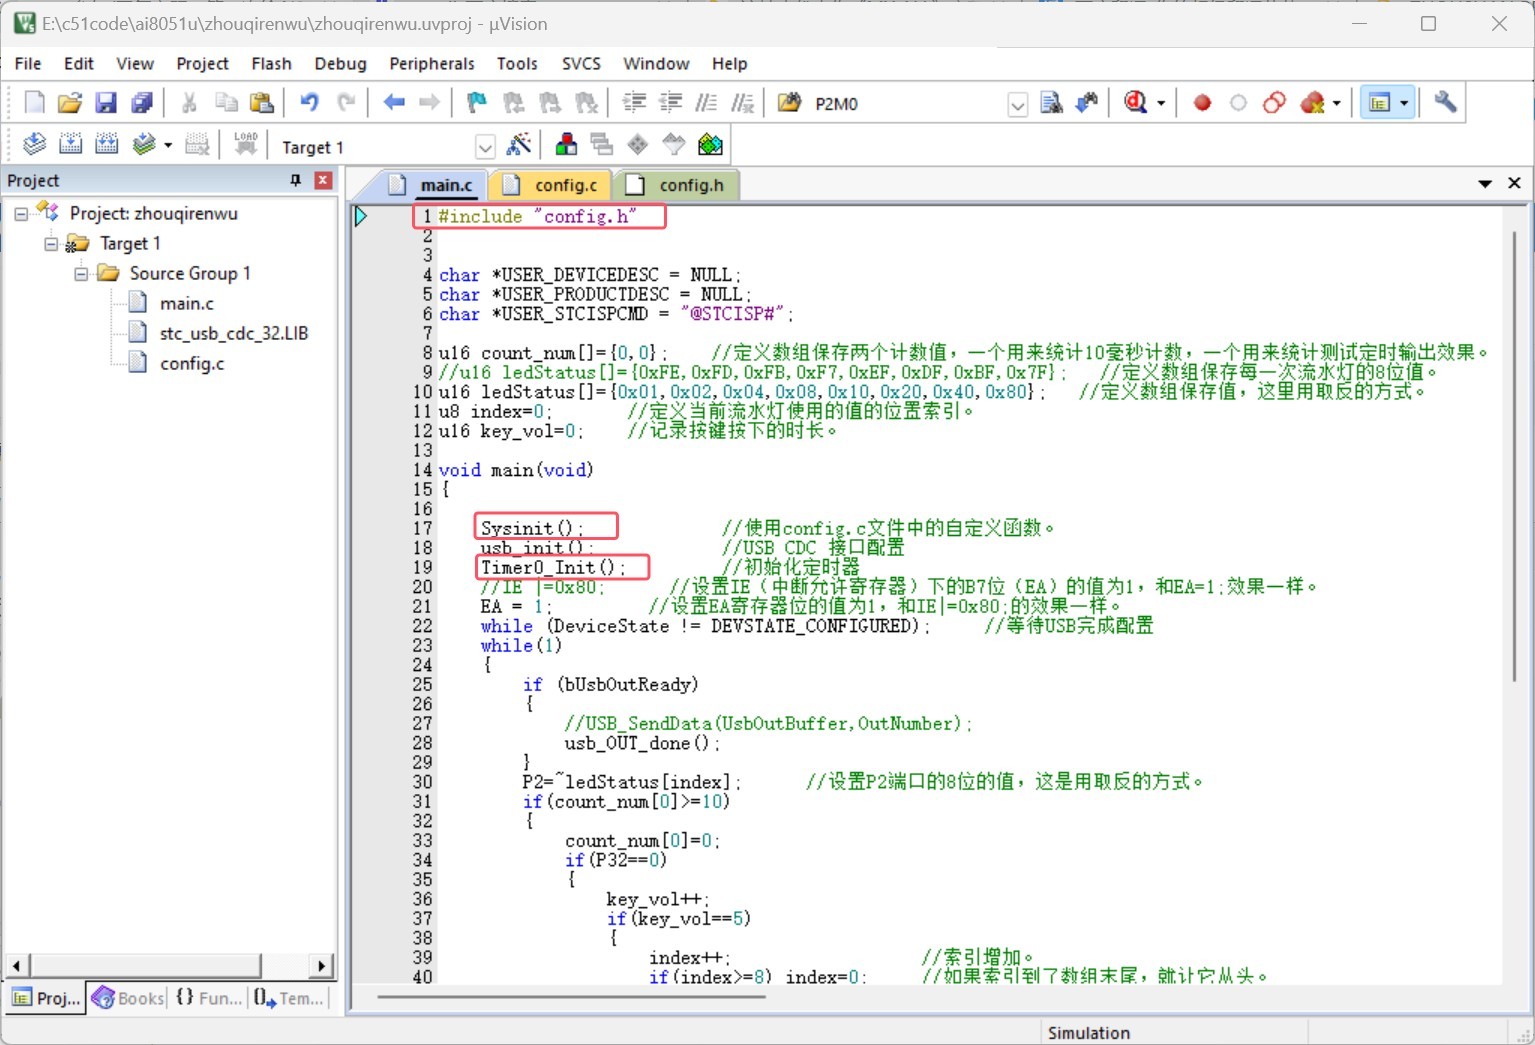The width and height of the screenshot is (1535, 1045).
Task: Click the incremental find binoculars icon
Action: click(1087, 103)
